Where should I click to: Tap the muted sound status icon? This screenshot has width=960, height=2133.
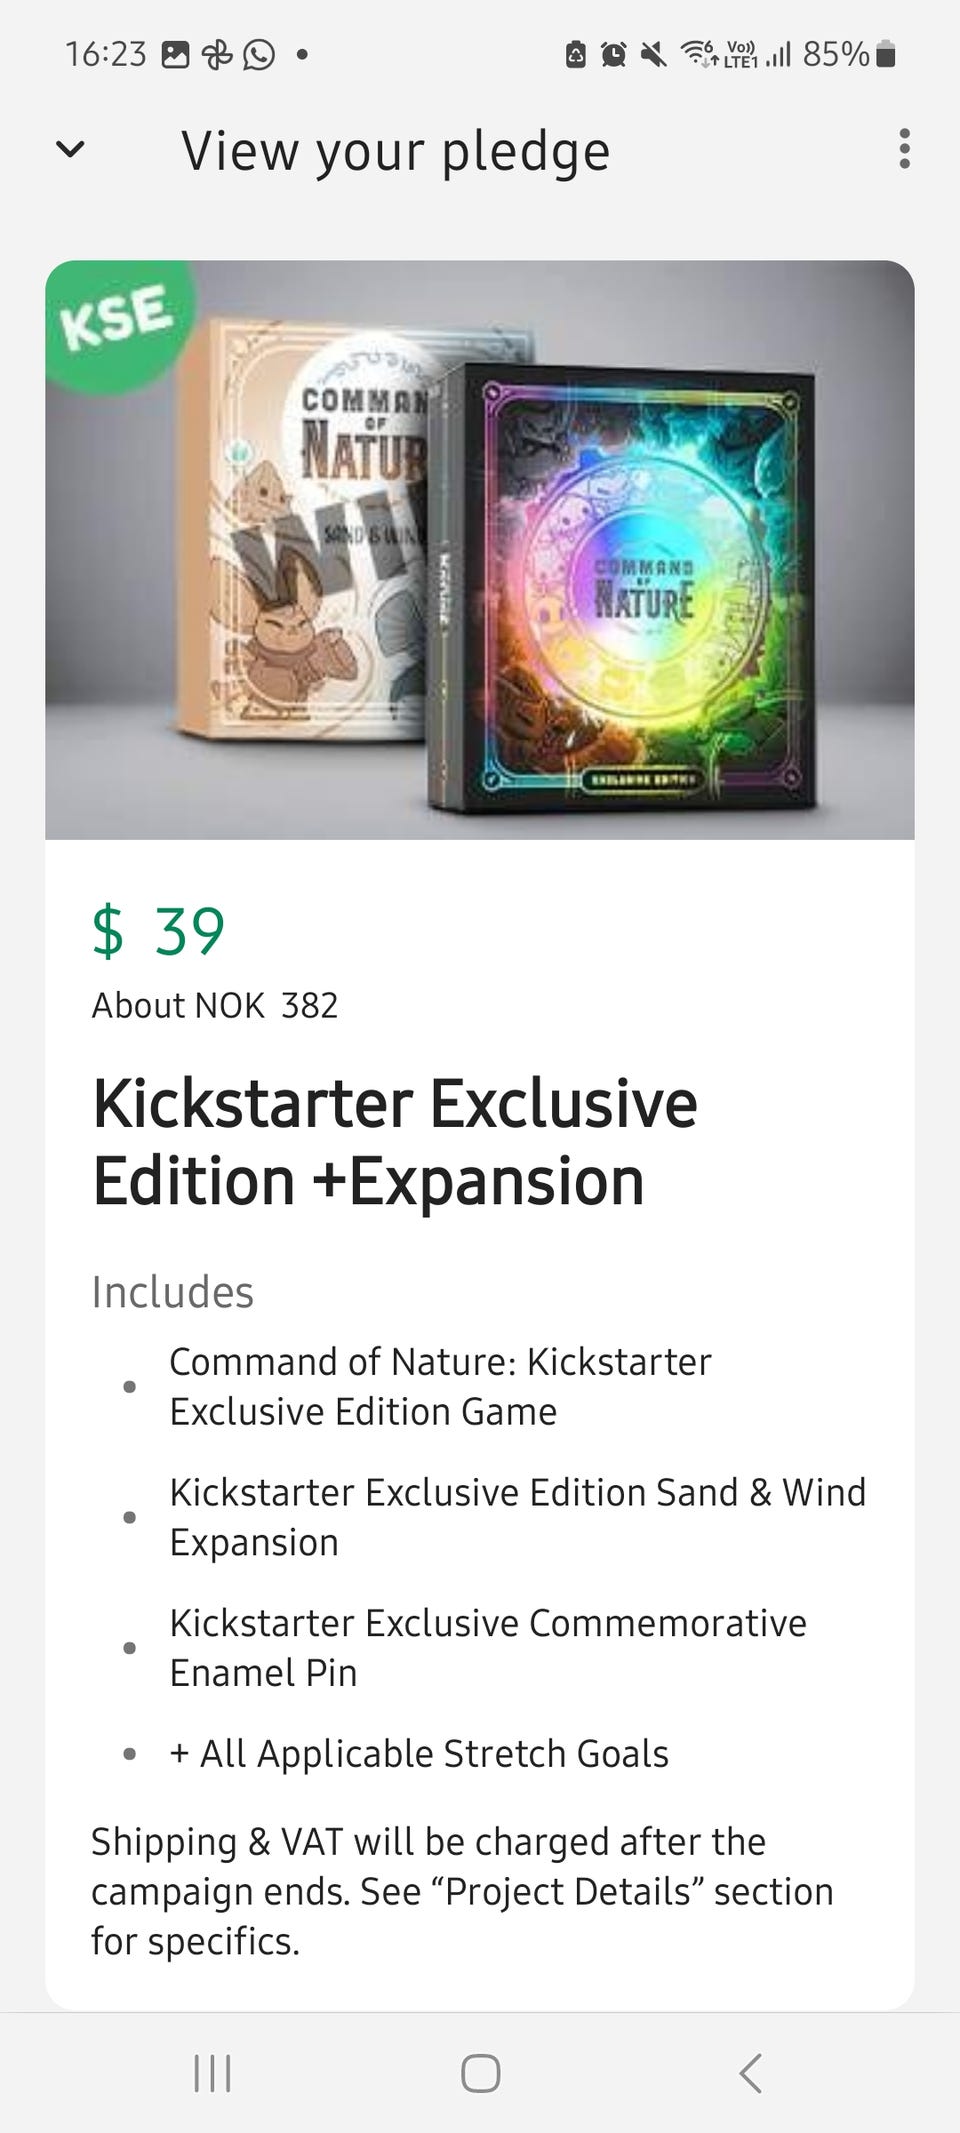(653, 54)
